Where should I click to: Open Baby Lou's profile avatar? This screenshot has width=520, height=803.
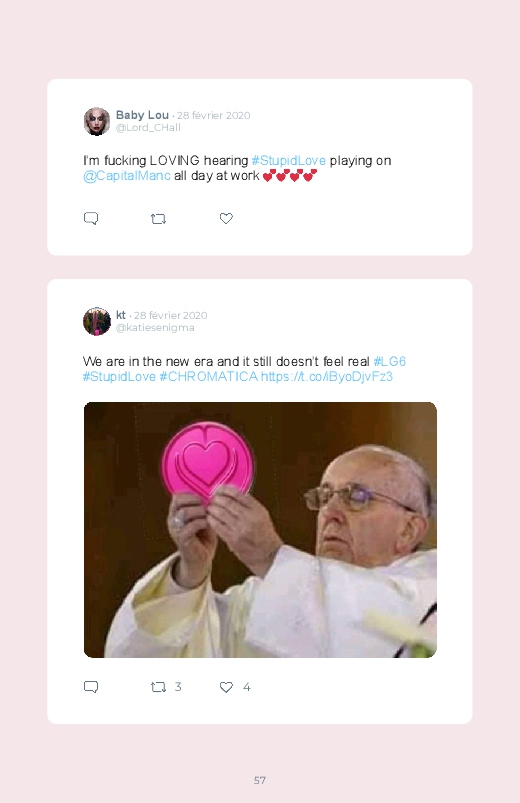click(x=97, y=121)
